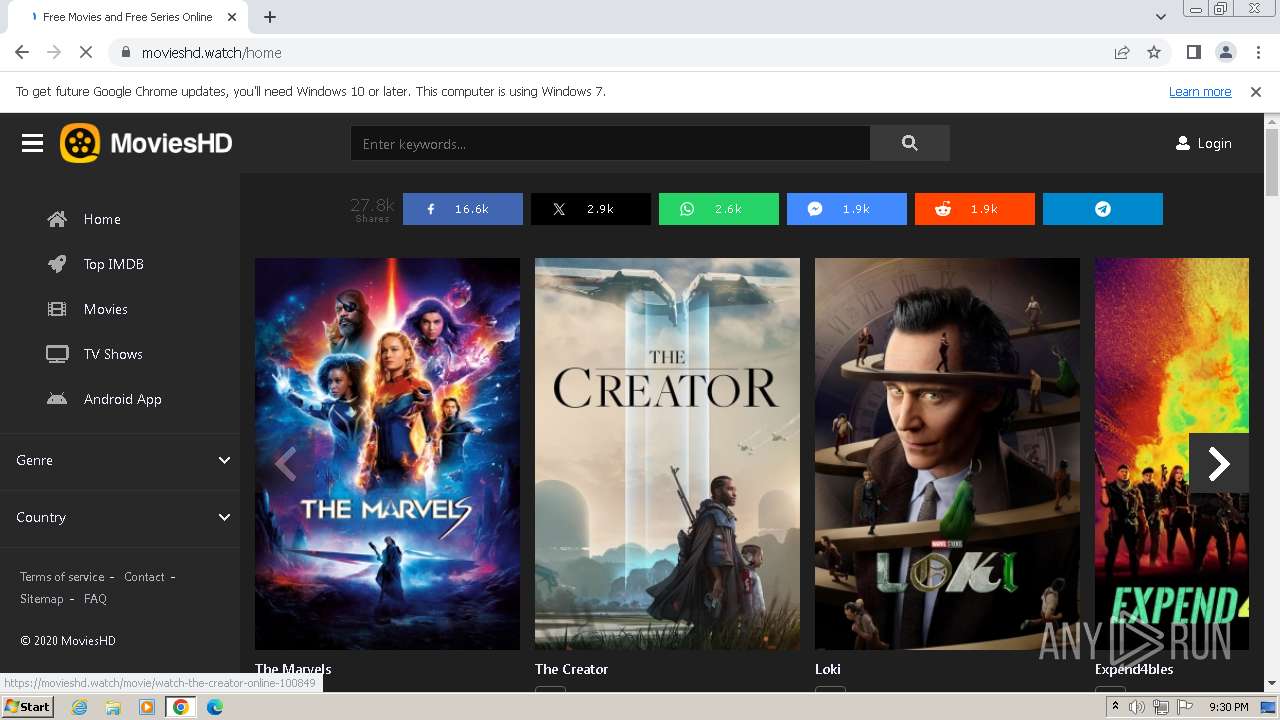Go back in browser history
The height and width of the screenshot is (720, 1280).
click(x=22, y=52)
